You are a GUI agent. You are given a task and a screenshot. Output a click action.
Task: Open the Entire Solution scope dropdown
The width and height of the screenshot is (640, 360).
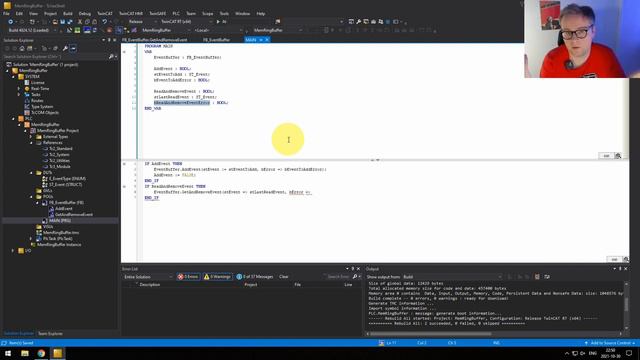click(148, 277)
